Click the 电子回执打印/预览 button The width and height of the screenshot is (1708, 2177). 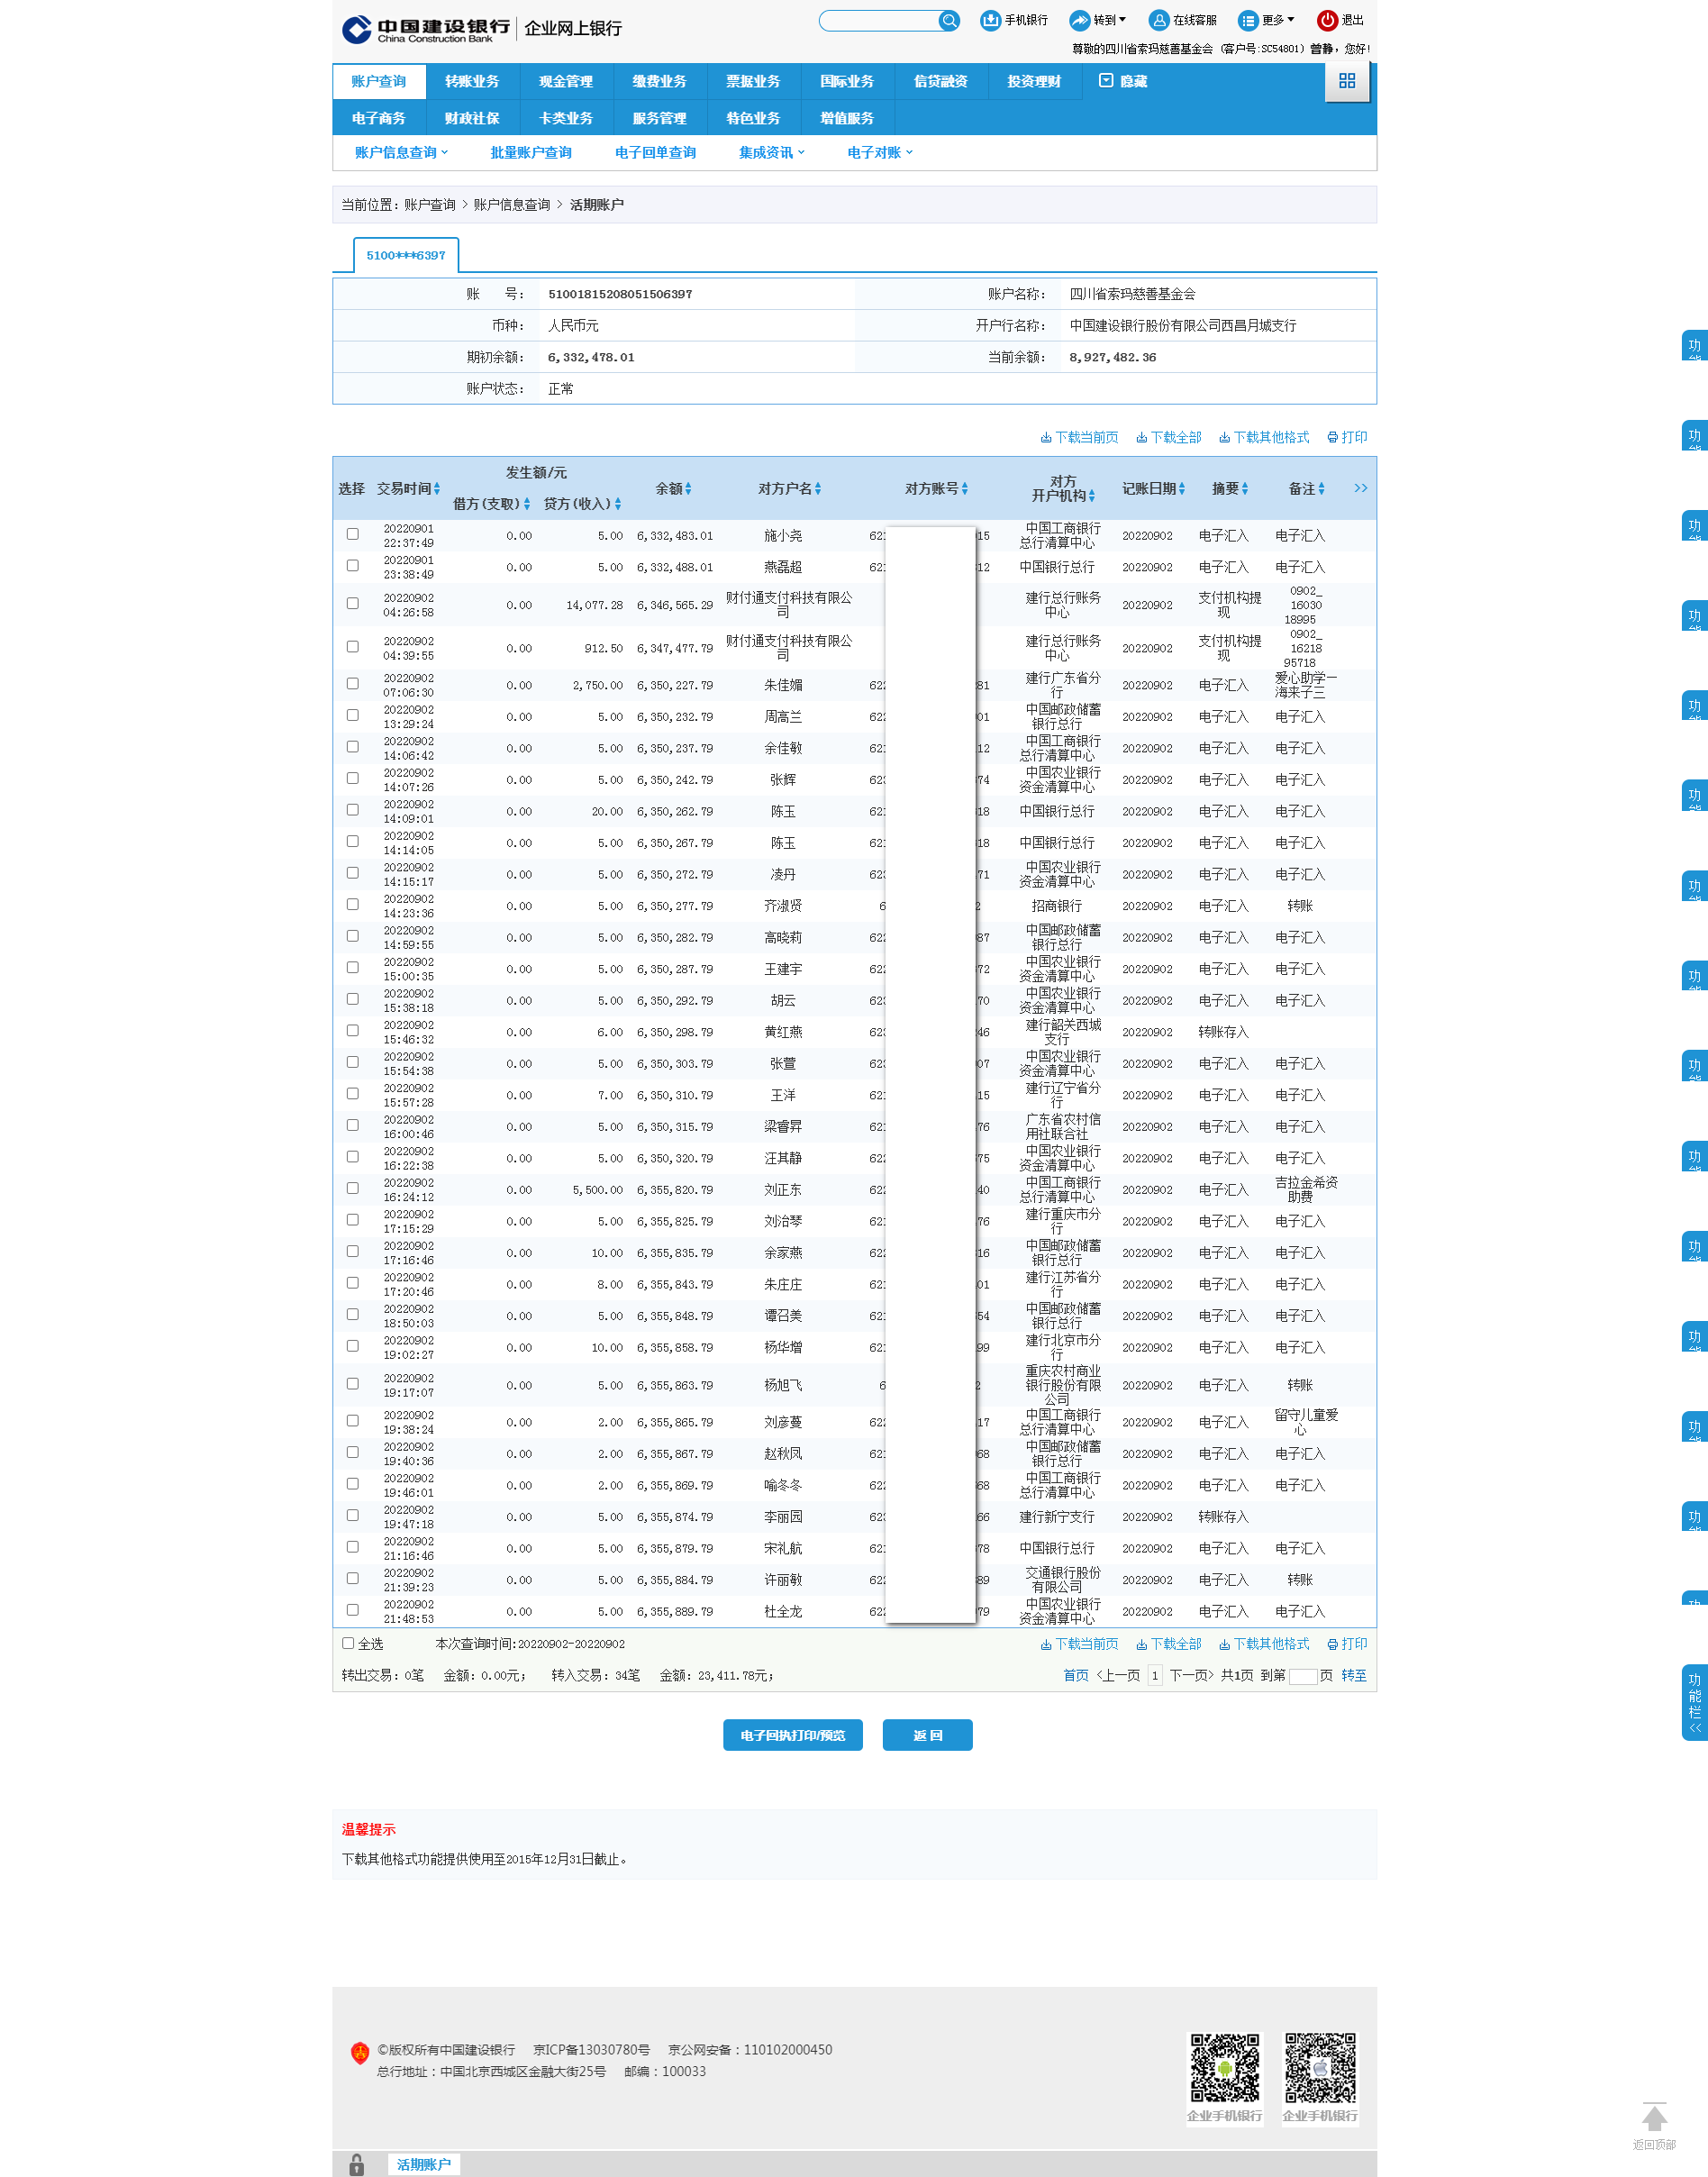(x=793, y=1735)
